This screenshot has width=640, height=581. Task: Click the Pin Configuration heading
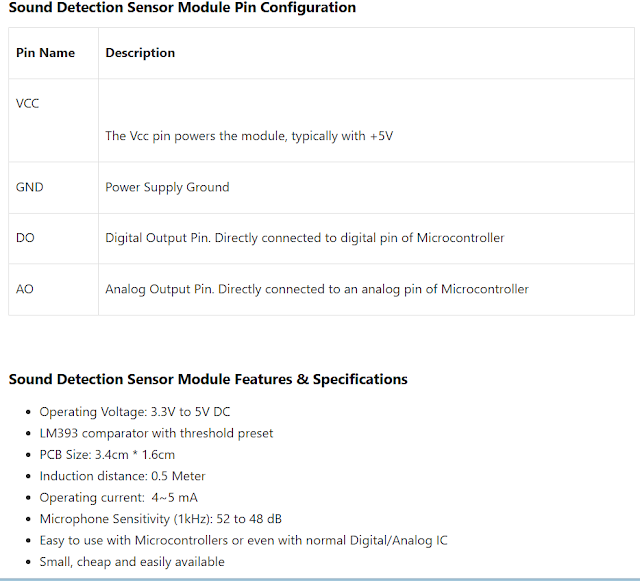coord(182,7)
